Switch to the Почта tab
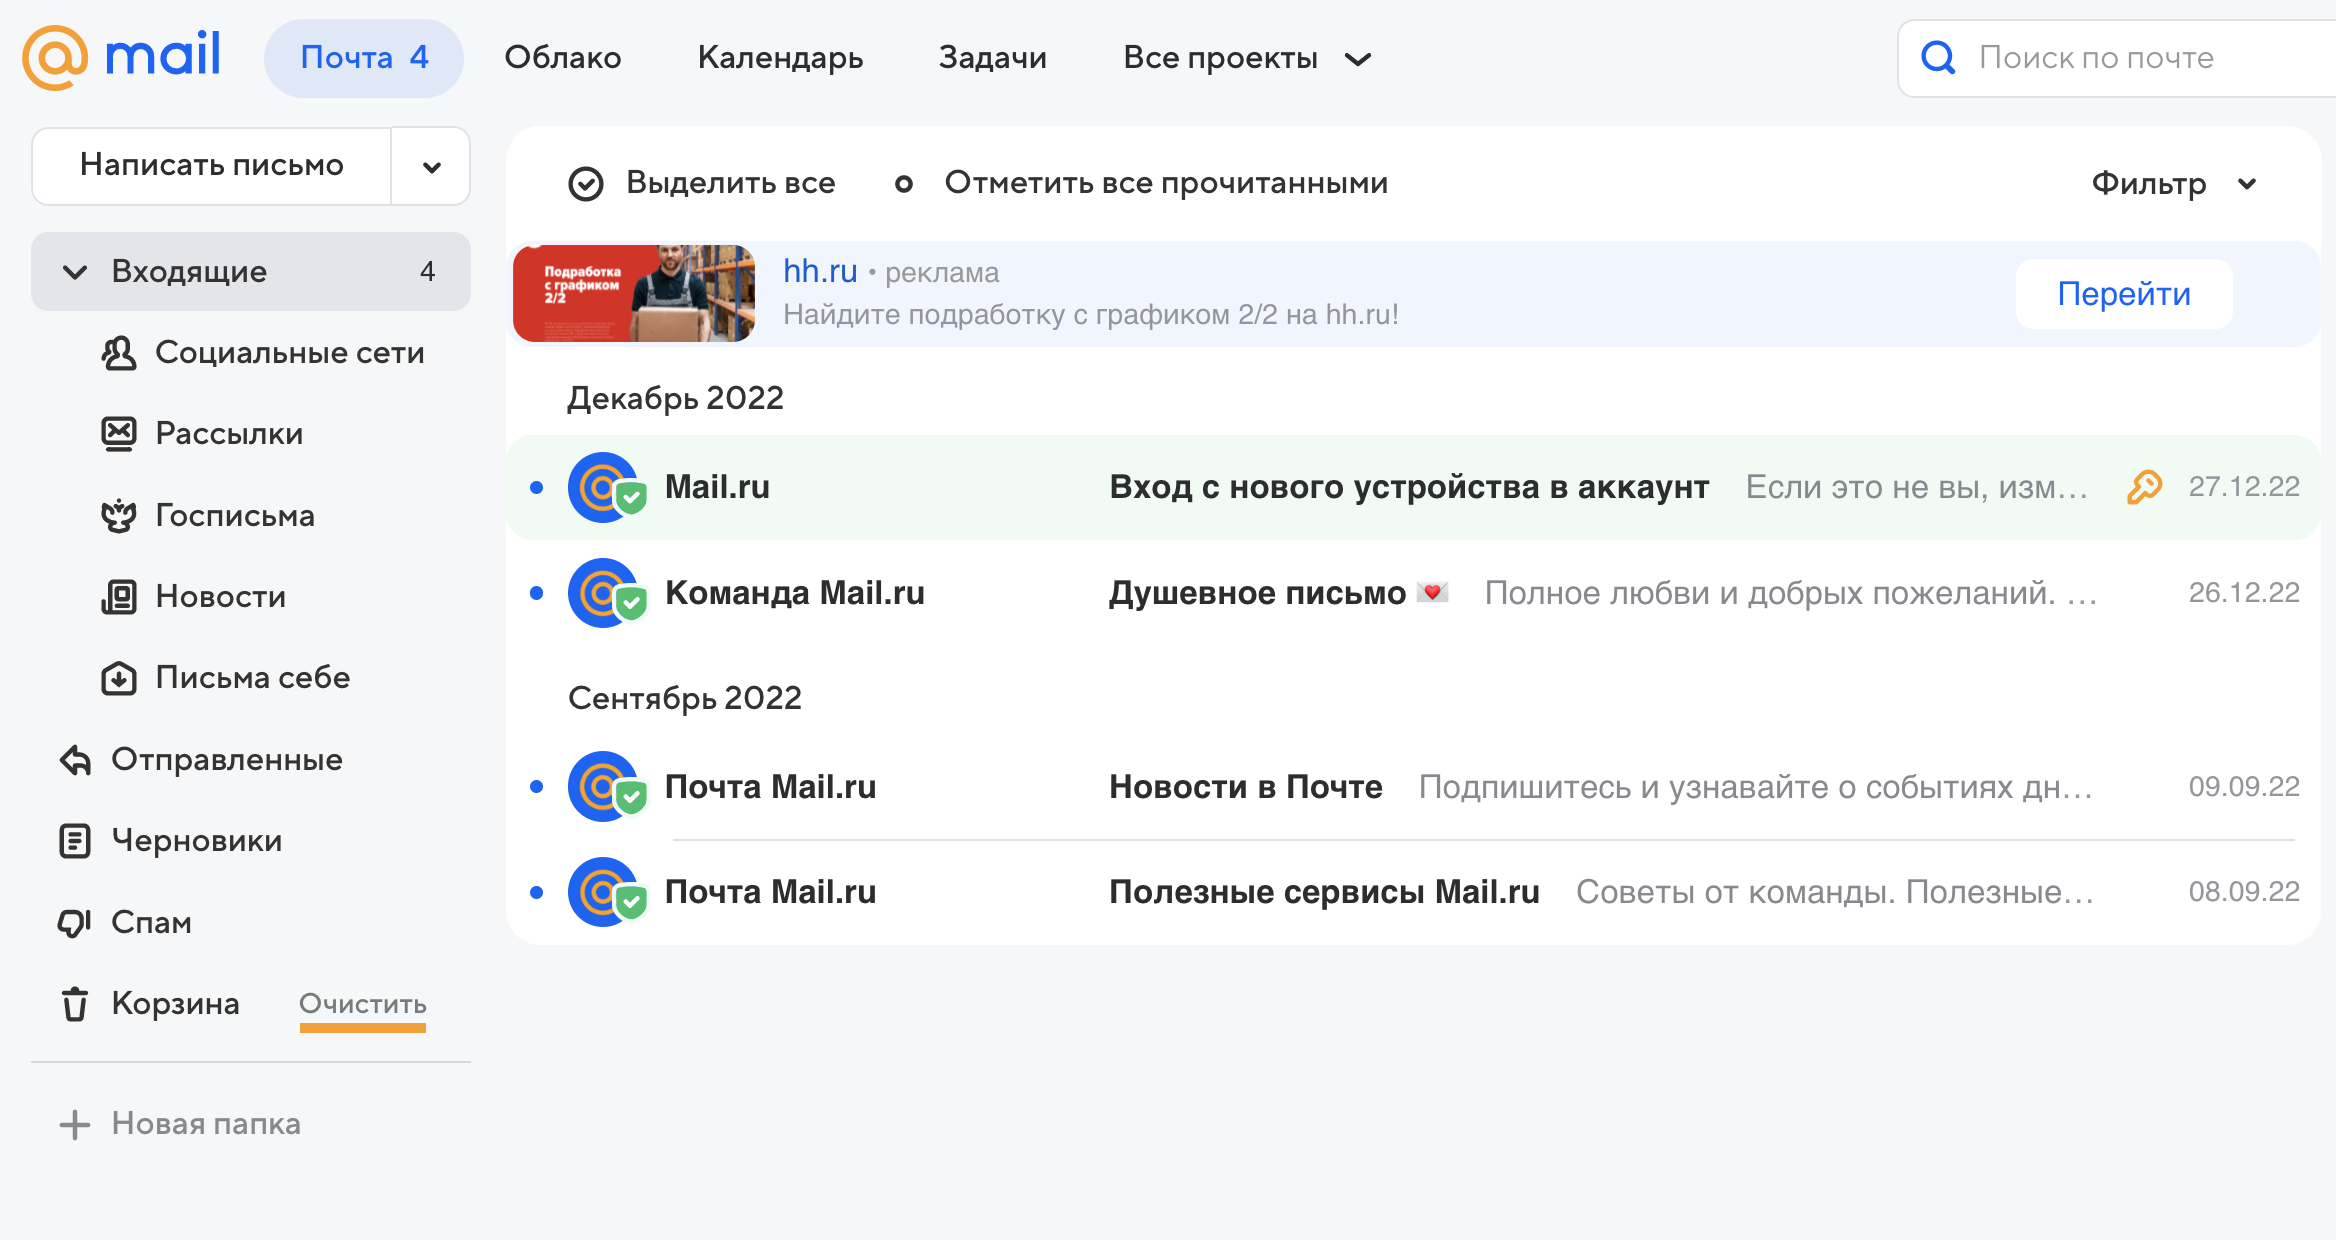 click(x=364, y=58)
